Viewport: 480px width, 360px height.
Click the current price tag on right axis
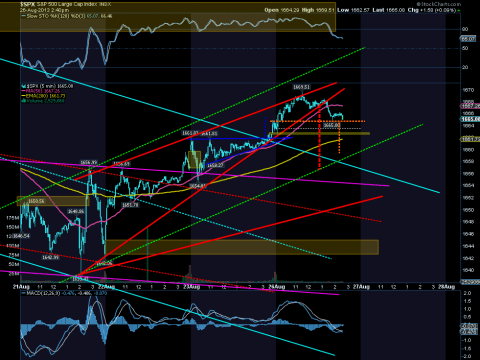pyautogui.click(x=470, y=119)
